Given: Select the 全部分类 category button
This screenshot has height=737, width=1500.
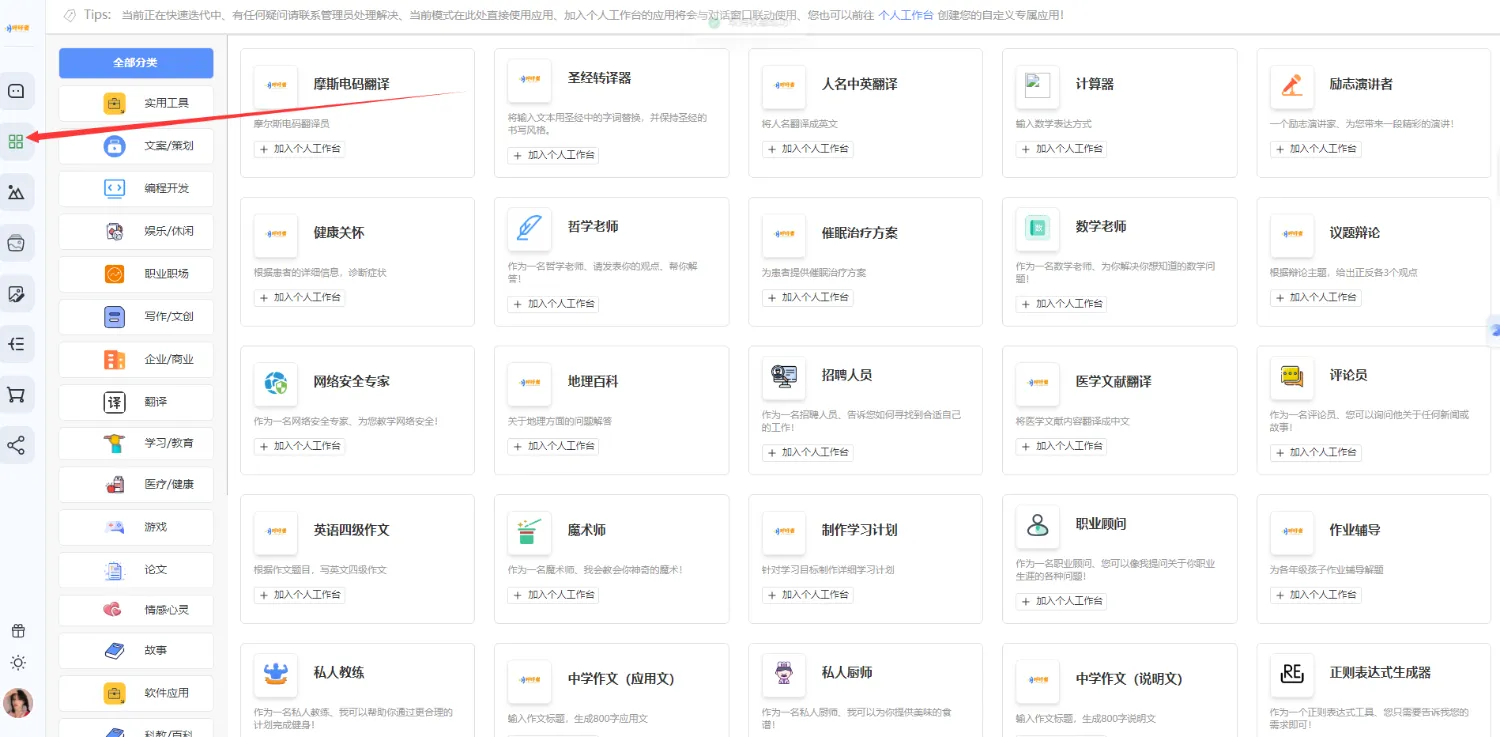Looking at the screenshot, I should (136, 63).
